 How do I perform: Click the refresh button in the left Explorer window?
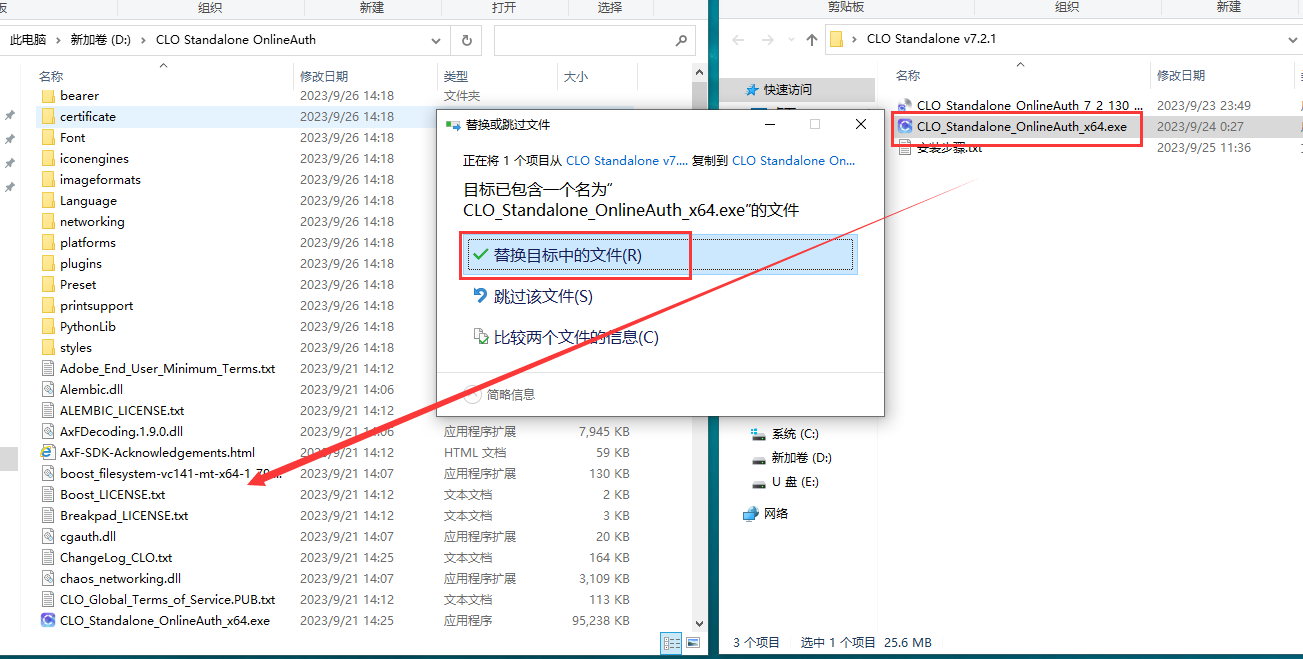point(466,41)
